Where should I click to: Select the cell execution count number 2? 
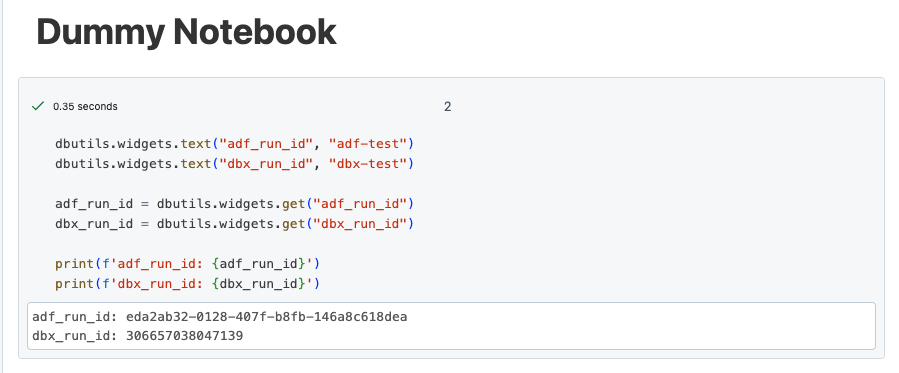pyautogui.click(x=447, y=107)
